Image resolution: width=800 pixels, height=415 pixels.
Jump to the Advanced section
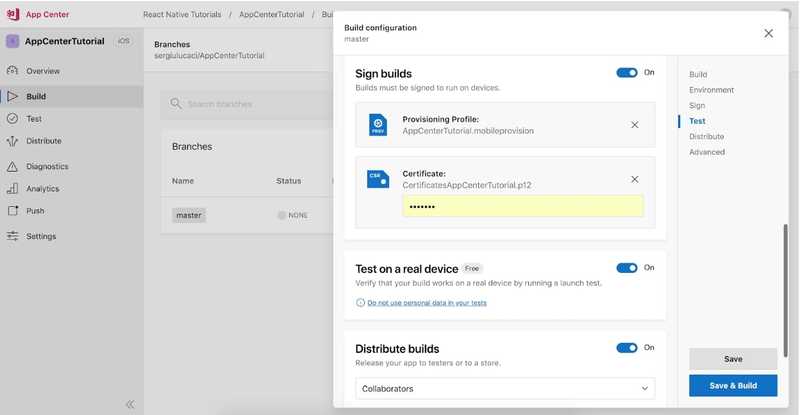(707, 152)
